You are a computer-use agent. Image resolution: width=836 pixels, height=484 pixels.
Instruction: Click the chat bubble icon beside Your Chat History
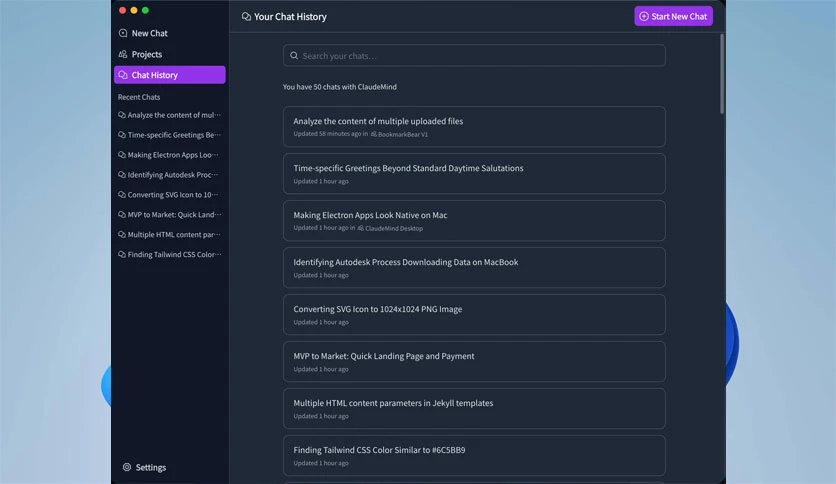click(246, 17)
